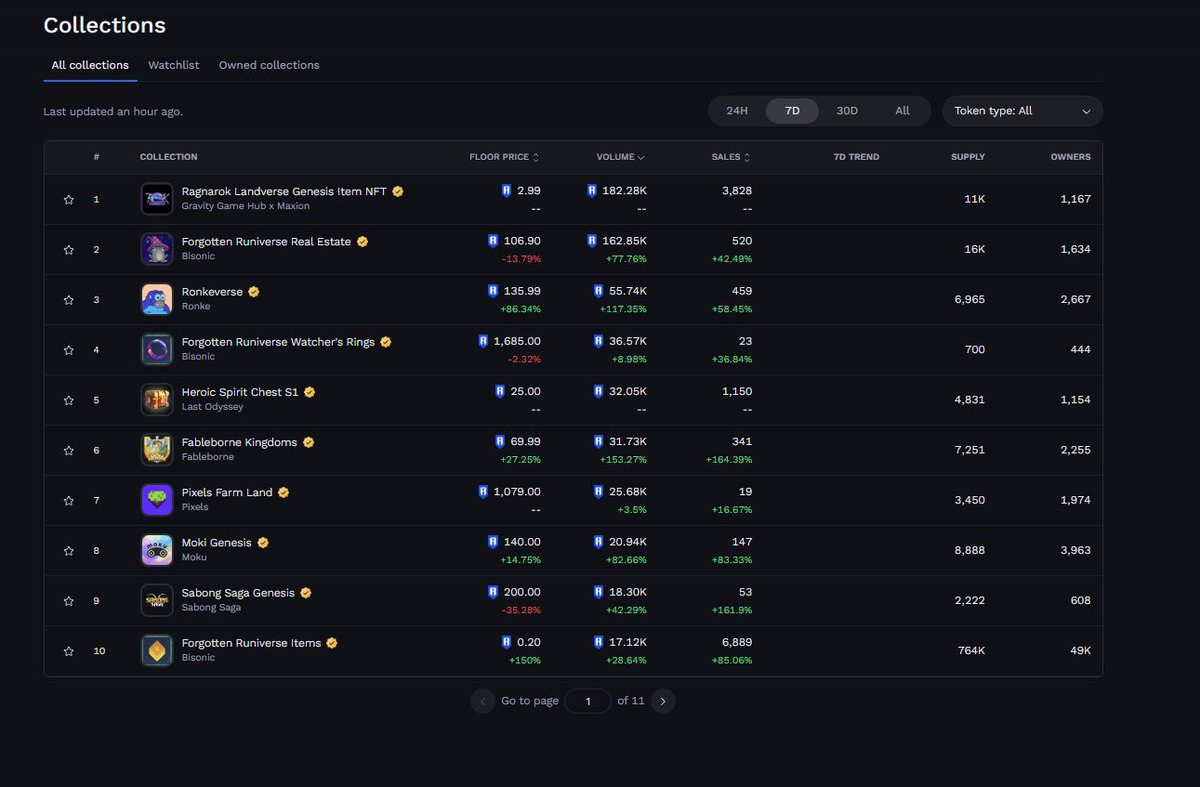
Task: Star the Forgotten Runiverse Watcher's Rings row
Action: pyautogui.click(x=69, y=350)
